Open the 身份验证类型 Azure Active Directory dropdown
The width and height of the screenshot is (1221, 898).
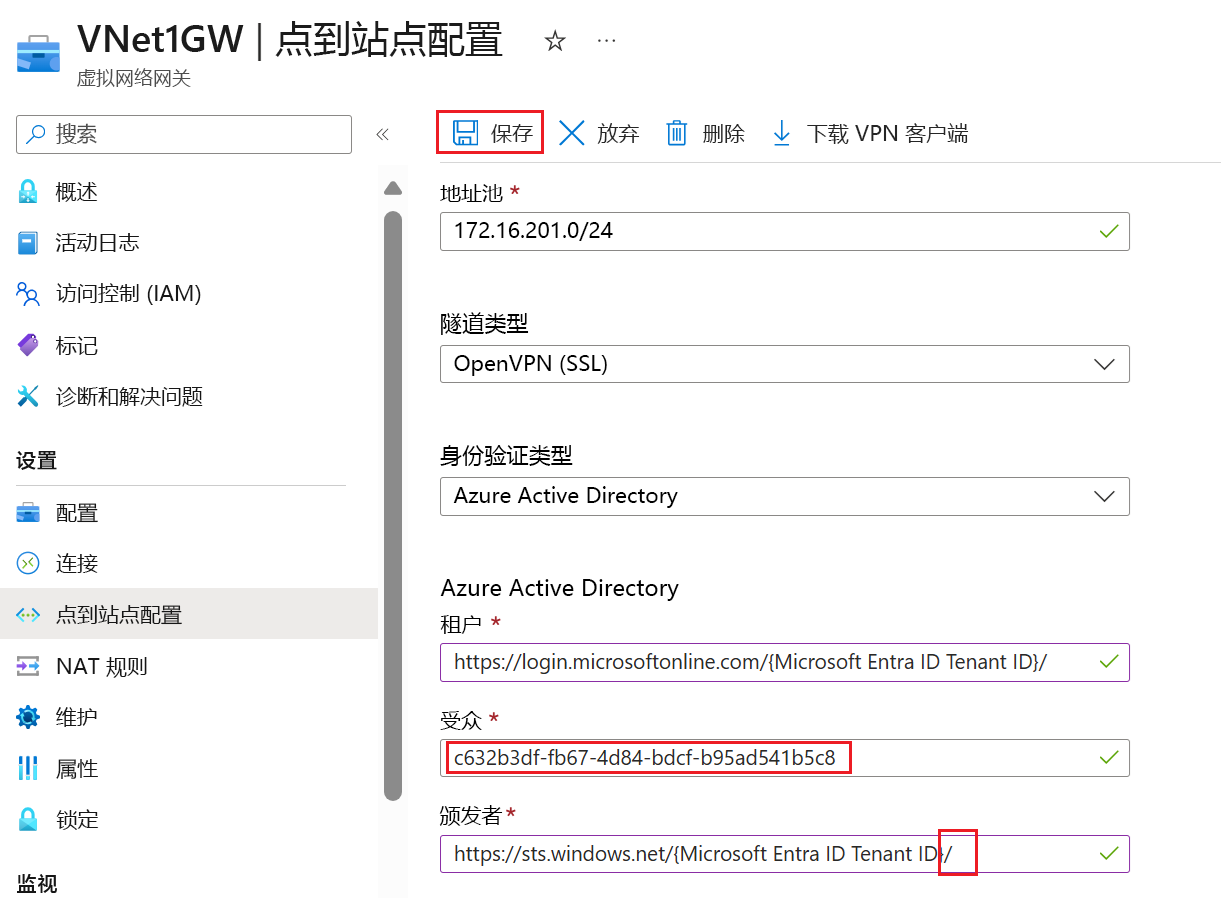coord(785,496)
